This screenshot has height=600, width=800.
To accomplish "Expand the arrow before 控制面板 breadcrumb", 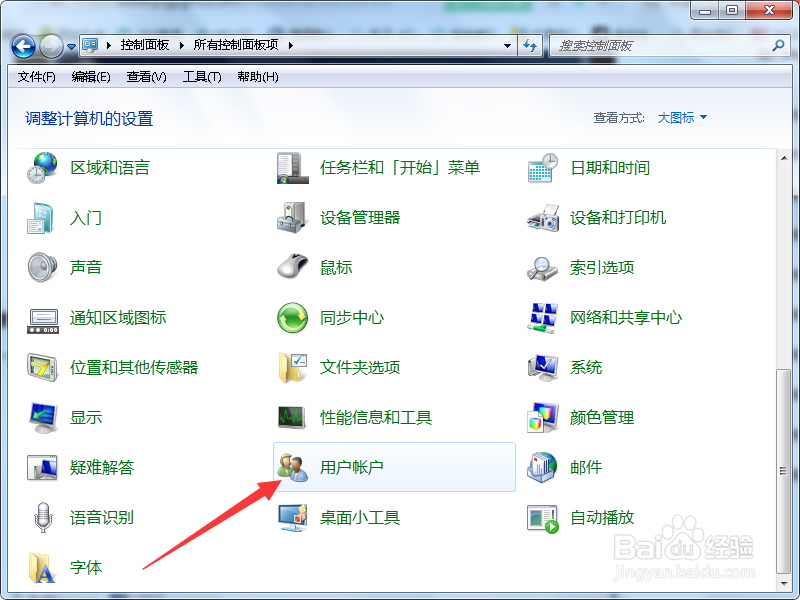I will click(x=109, y=45).
